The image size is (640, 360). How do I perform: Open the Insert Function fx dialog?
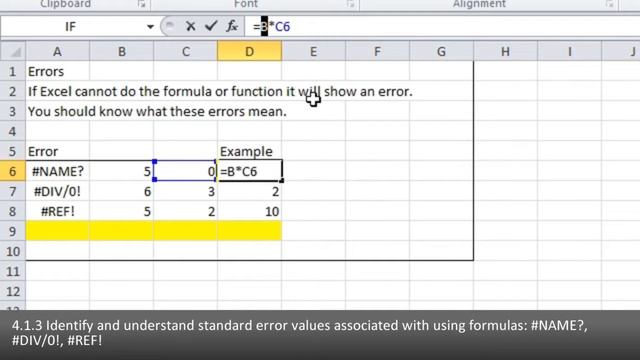[232, 27]
